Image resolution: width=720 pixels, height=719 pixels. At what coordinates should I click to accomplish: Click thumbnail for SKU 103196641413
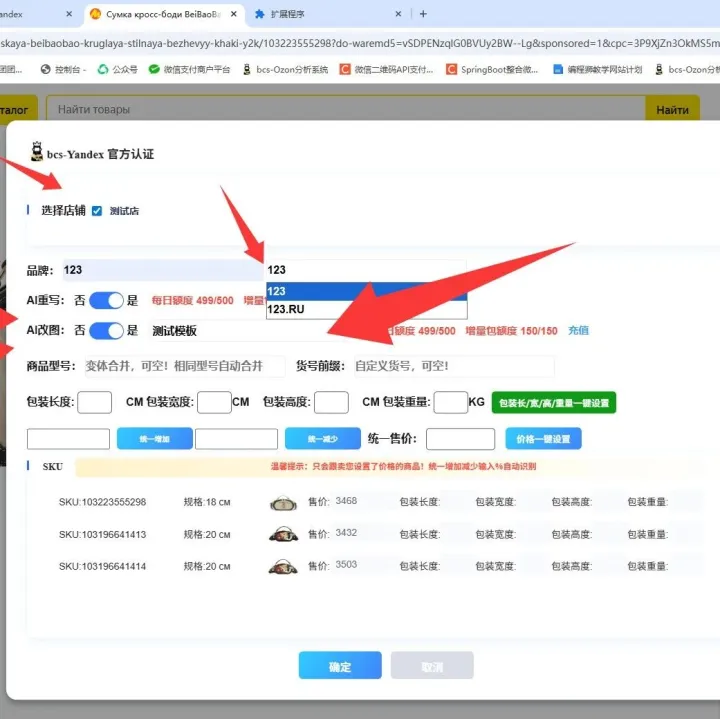pos(283,534)
